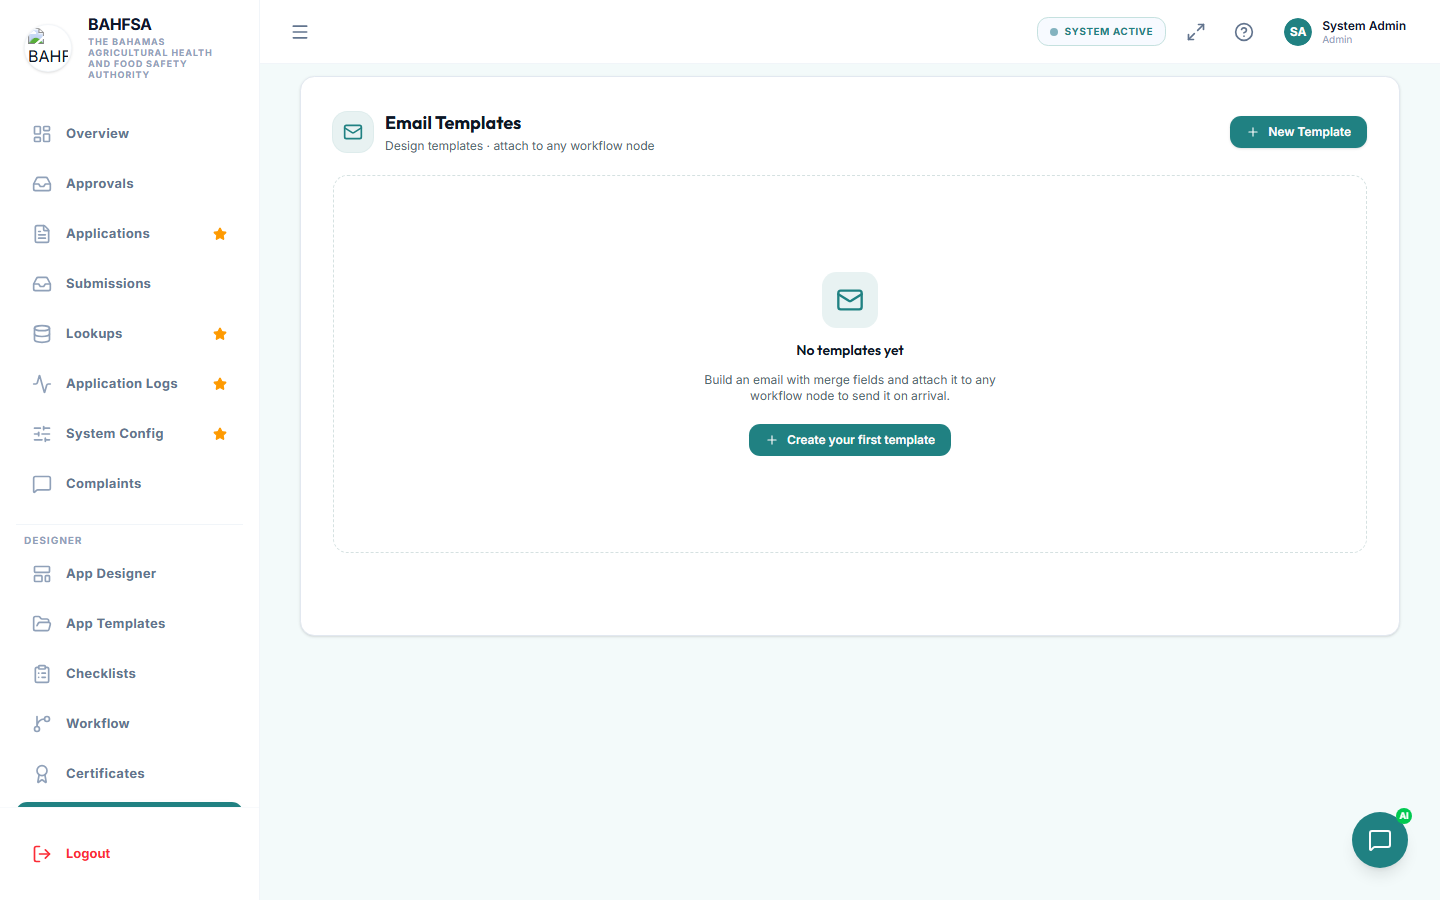Viewport: 1440px width, 900px height.
Task: Click the "Design templates · attach to any workflow node" subtitle
Action: (x=520, y=146)
